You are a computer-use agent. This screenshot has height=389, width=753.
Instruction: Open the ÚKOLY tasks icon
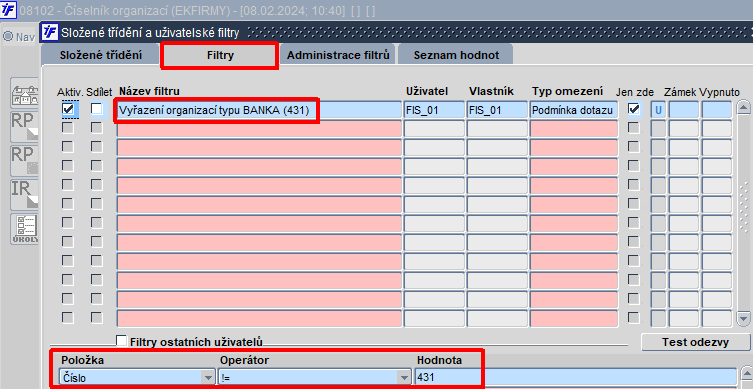tap(25, 229)
